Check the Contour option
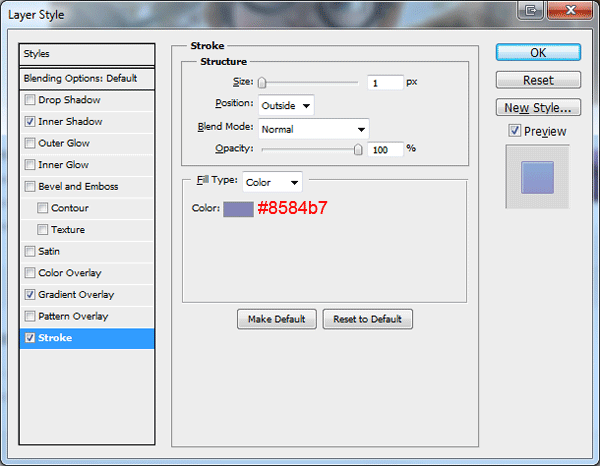Viewport: 600px width, 466px height. click(x=42, y=208)
